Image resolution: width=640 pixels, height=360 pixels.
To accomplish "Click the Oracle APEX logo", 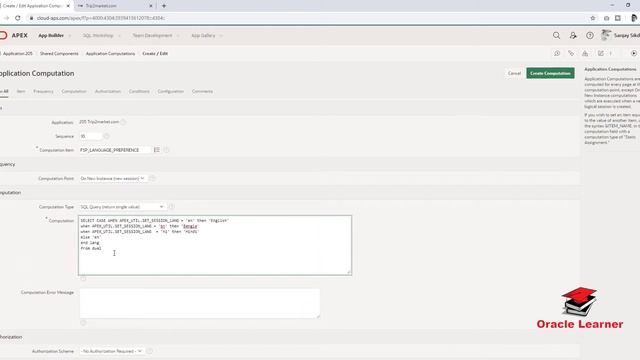I will tap(13, 36).
